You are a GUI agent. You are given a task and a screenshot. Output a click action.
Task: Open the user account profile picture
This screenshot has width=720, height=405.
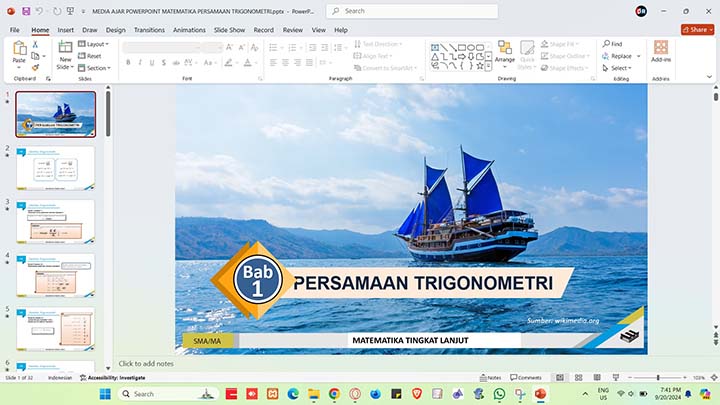[x=641, y=11]
